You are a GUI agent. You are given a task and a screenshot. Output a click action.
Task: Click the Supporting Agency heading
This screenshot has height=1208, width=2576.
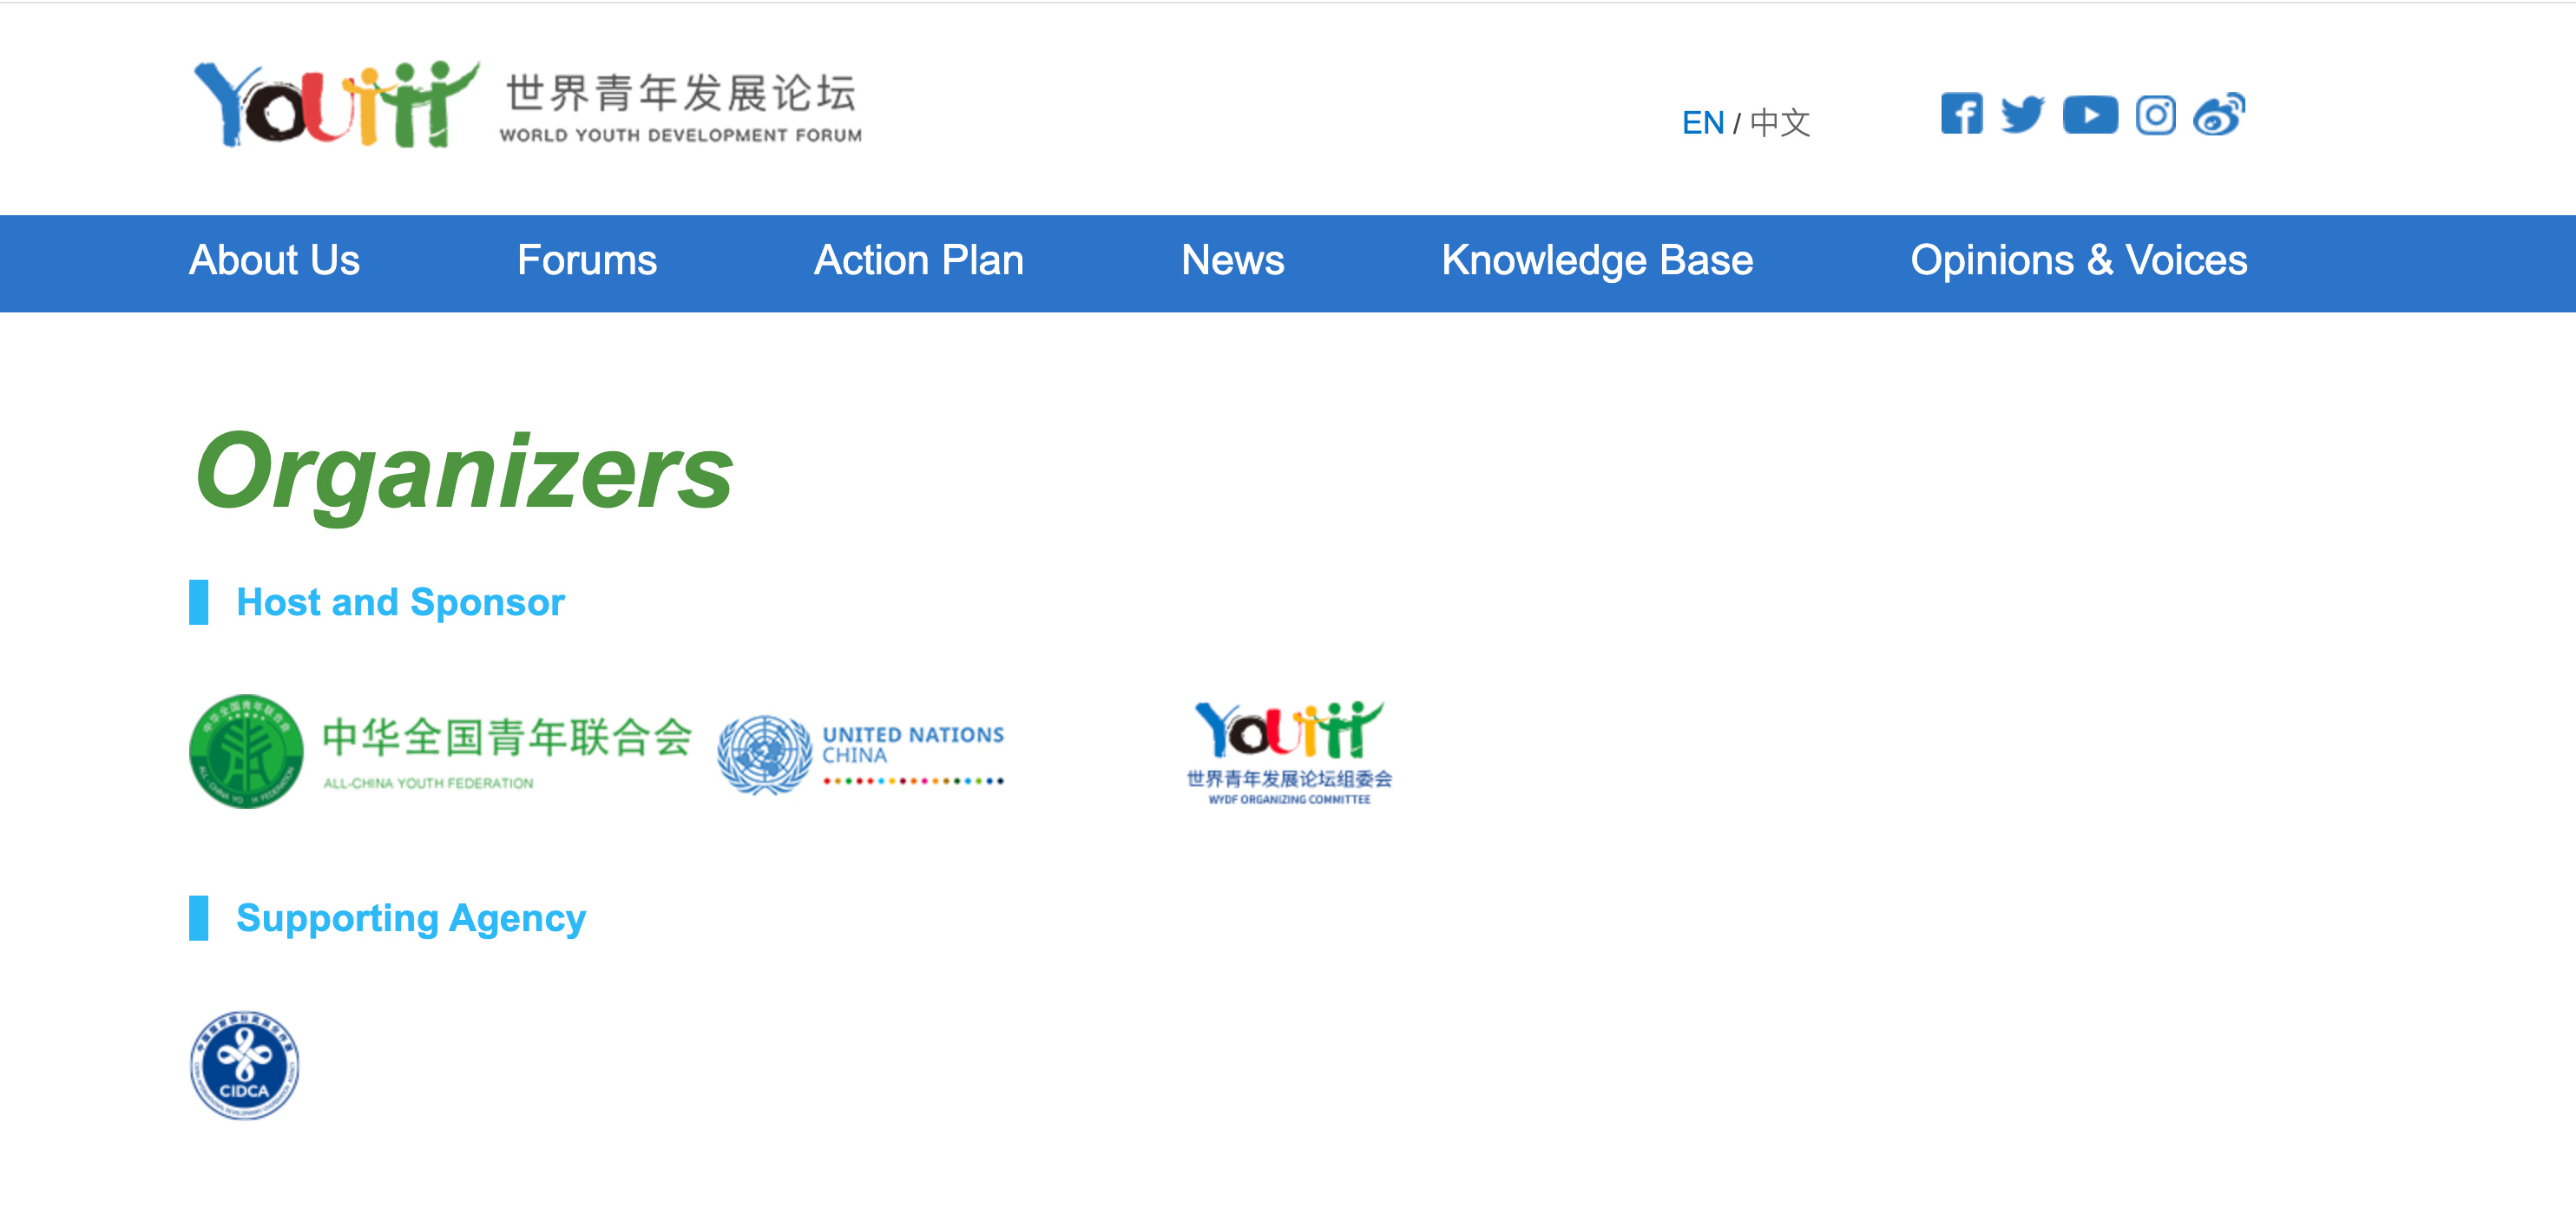click(x=410, y=916)
